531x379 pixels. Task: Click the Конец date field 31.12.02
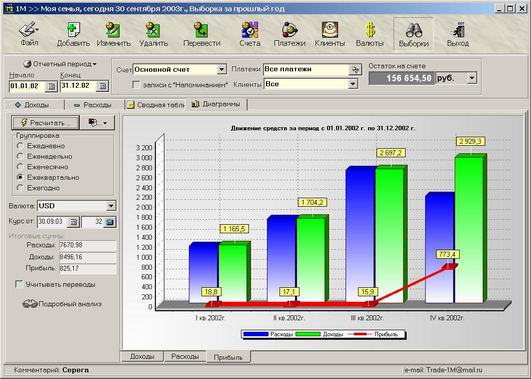79,86
